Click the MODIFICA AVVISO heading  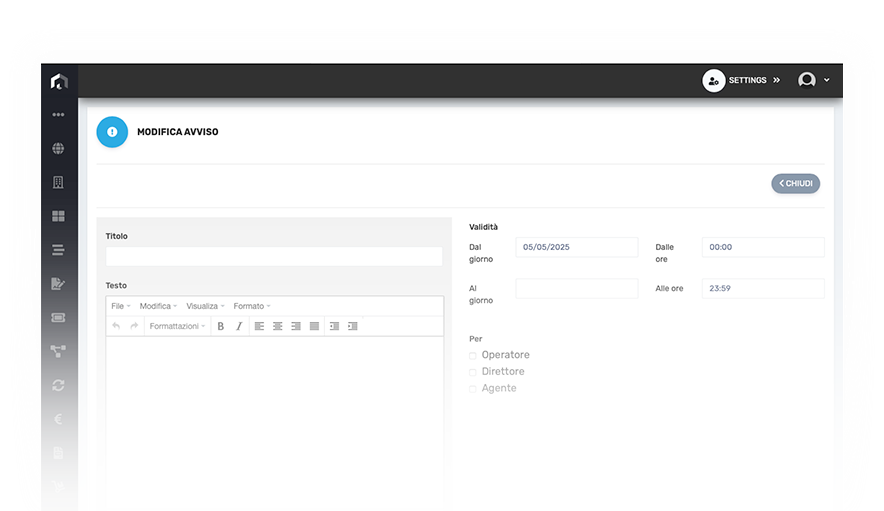(178, 132)
